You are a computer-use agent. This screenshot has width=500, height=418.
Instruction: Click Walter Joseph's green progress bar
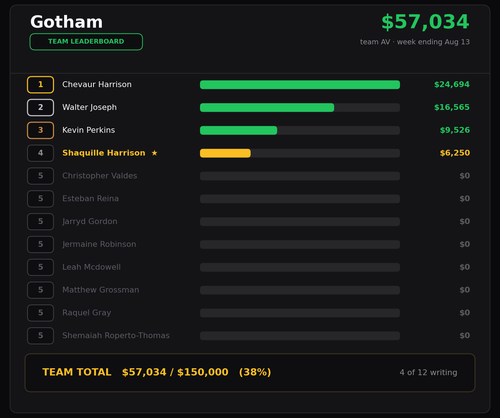(x=267, y=108)
